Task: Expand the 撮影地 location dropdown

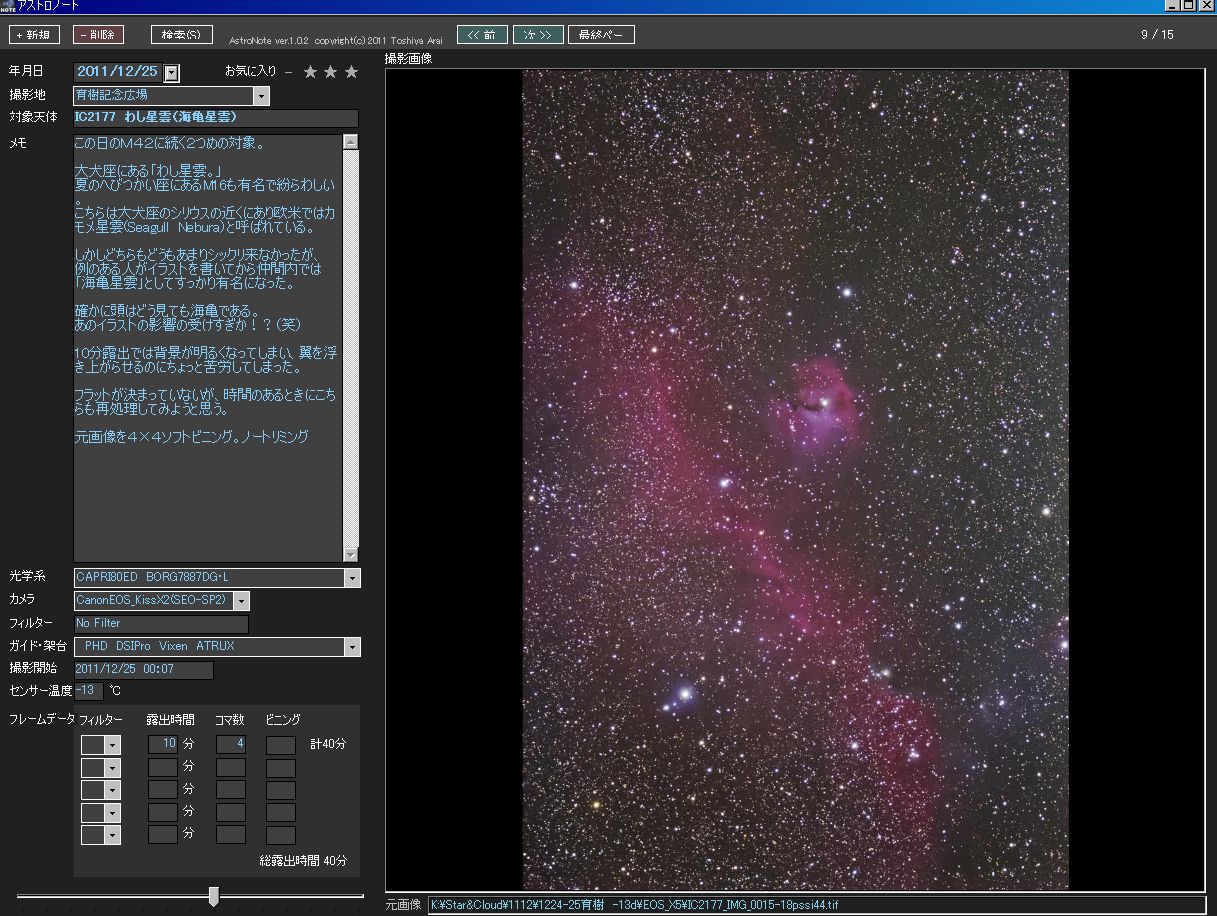Action: click(x=261, y=96)
